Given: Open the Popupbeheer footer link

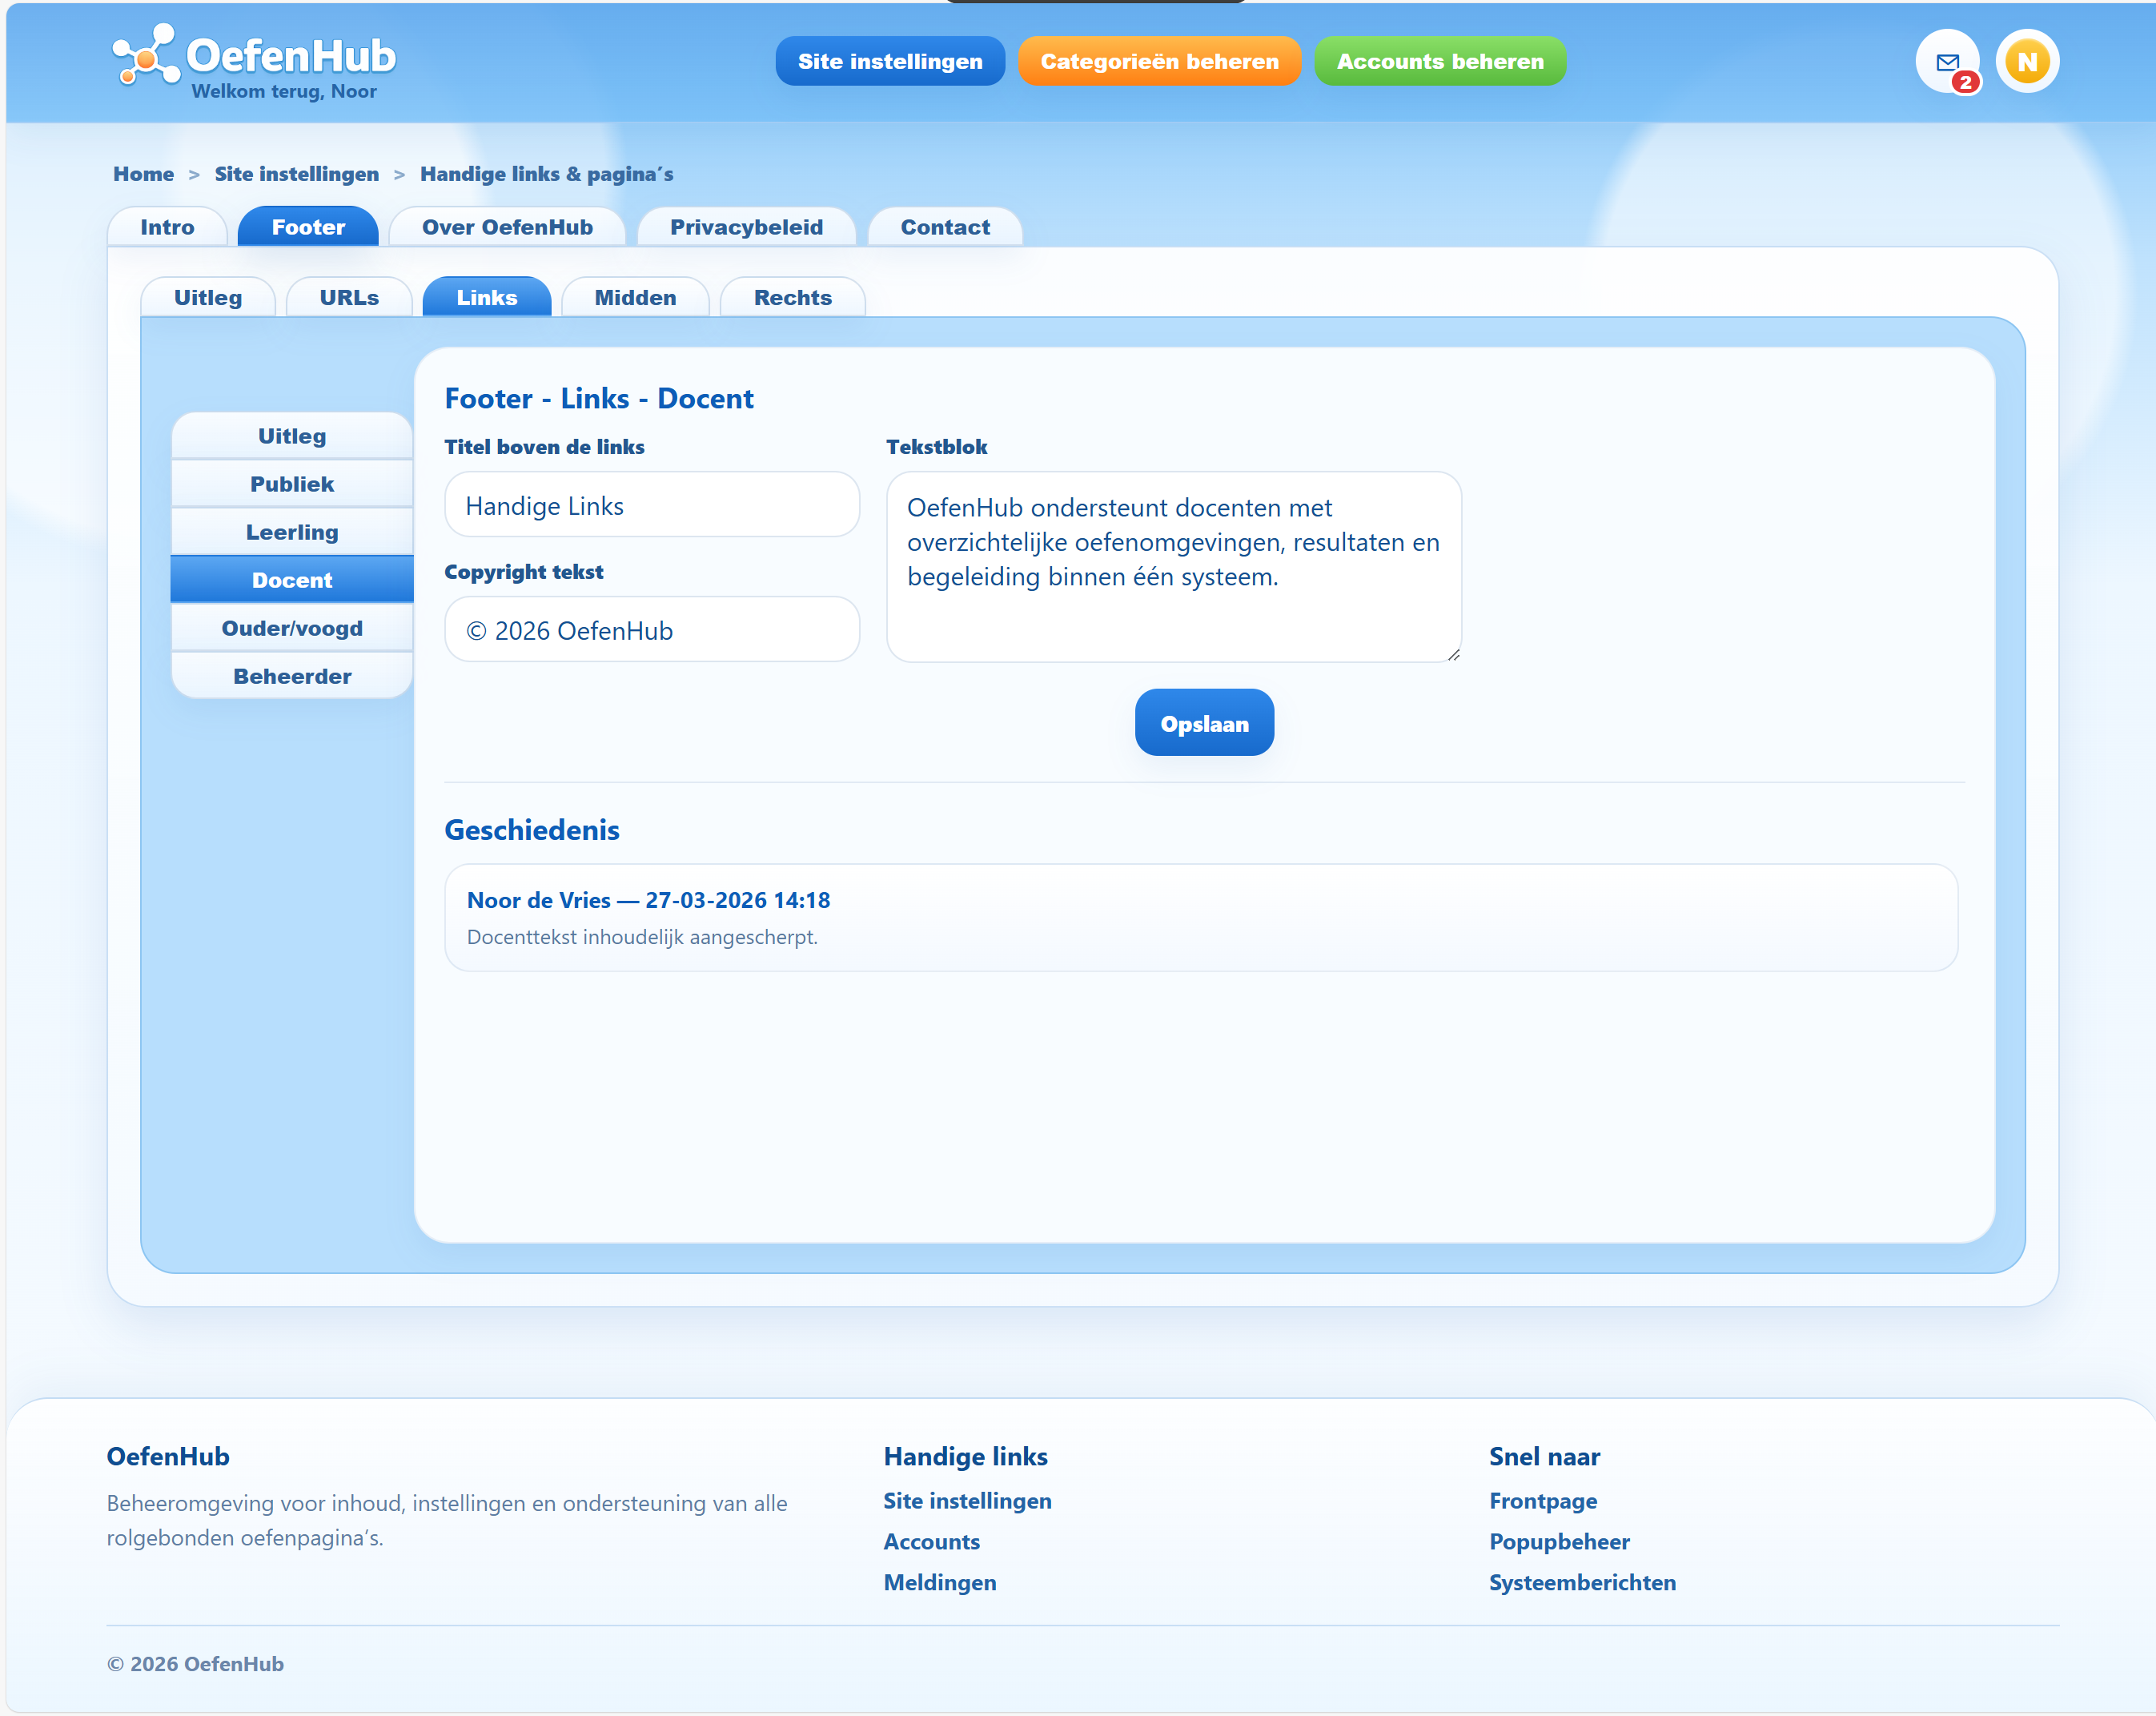Looking at the screenshot, I should point(1559,1542).
